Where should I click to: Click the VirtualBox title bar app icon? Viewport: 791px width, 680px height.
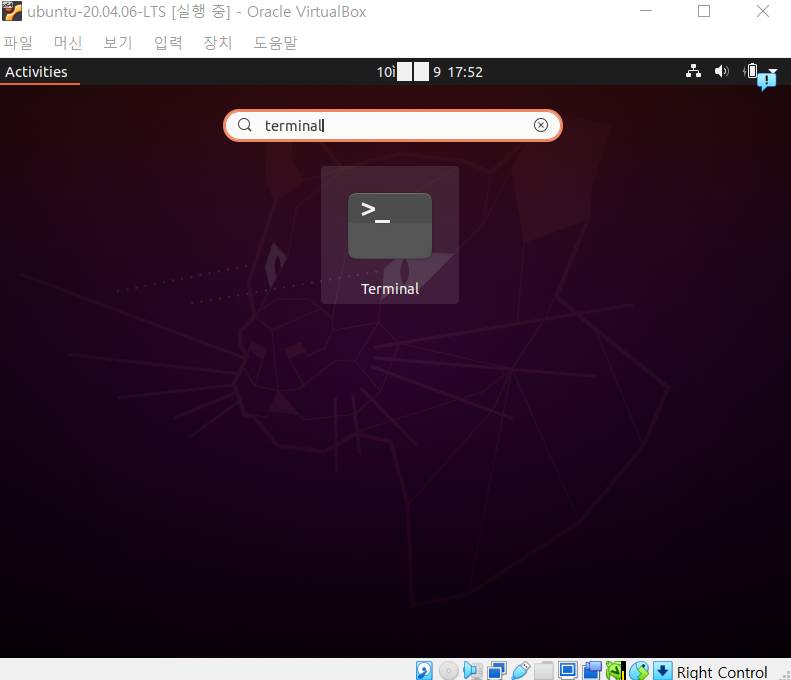(x=12, y=11)
